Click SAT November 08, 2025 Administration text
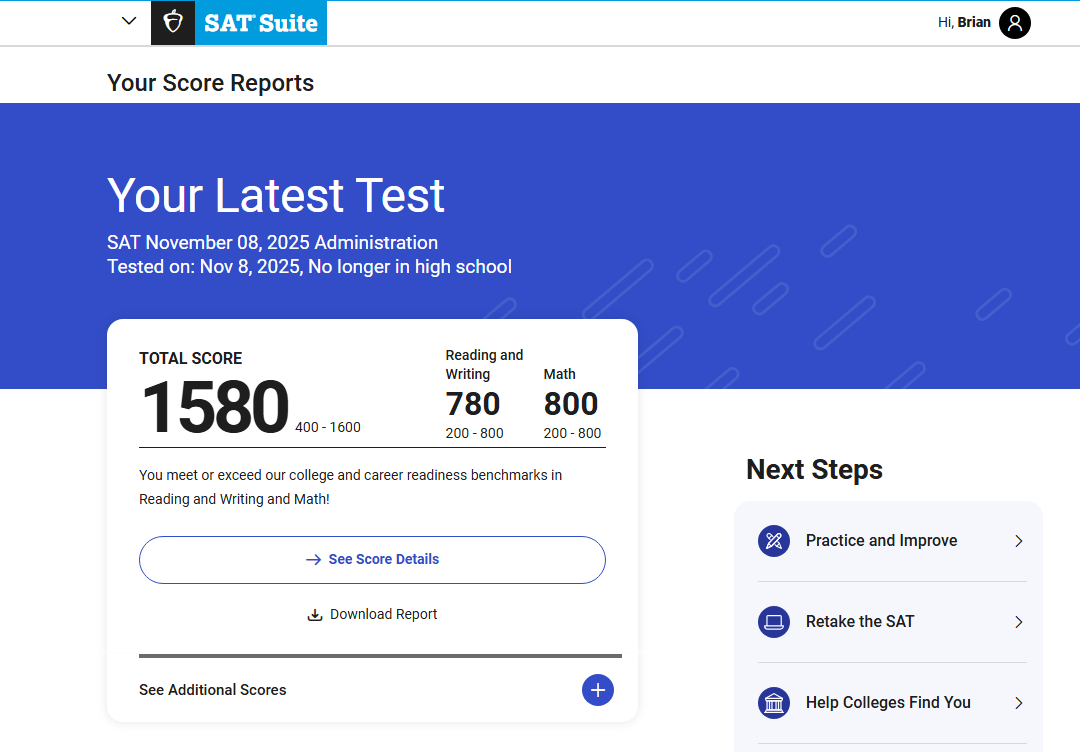Viewport: 1080px width, 752px height. [272, 242]
